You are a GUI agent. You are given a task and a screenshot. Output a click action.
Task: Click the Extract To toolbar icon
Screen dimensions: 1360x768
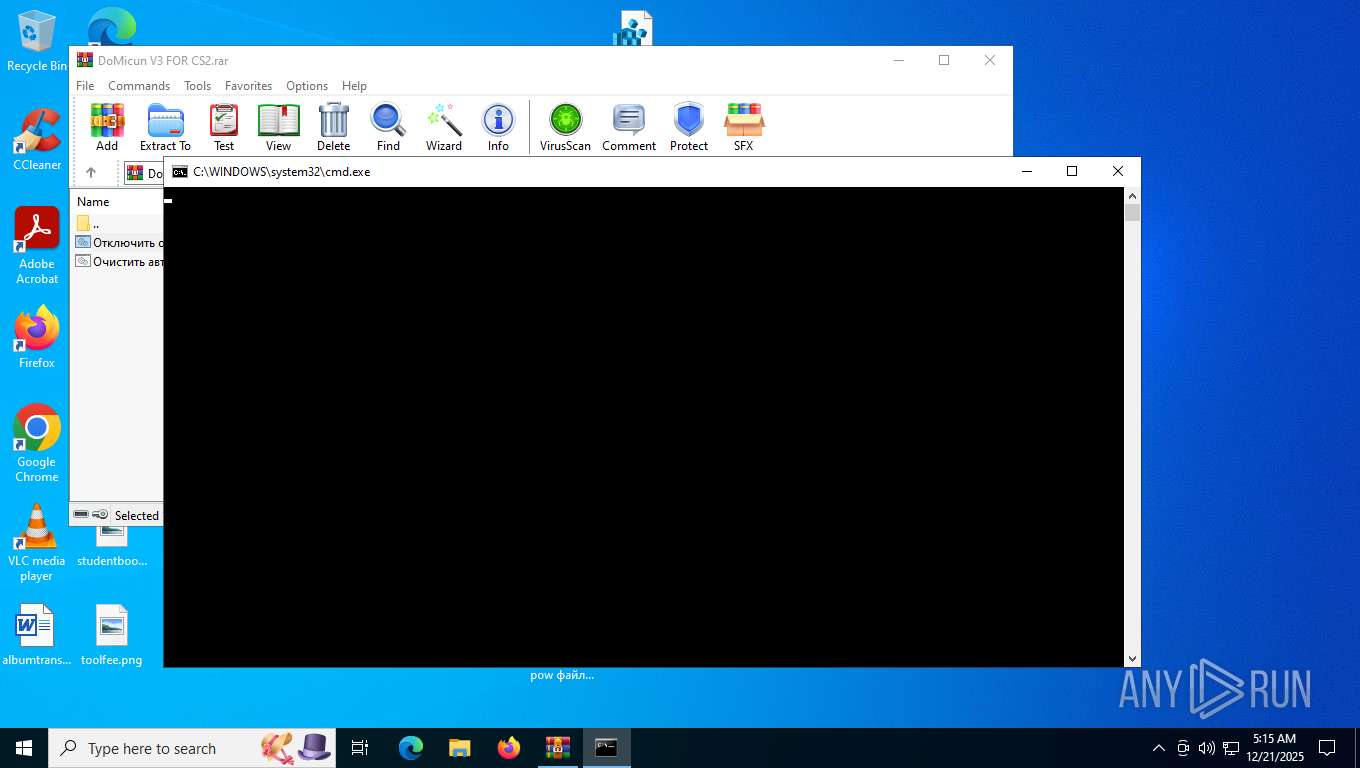165,127
